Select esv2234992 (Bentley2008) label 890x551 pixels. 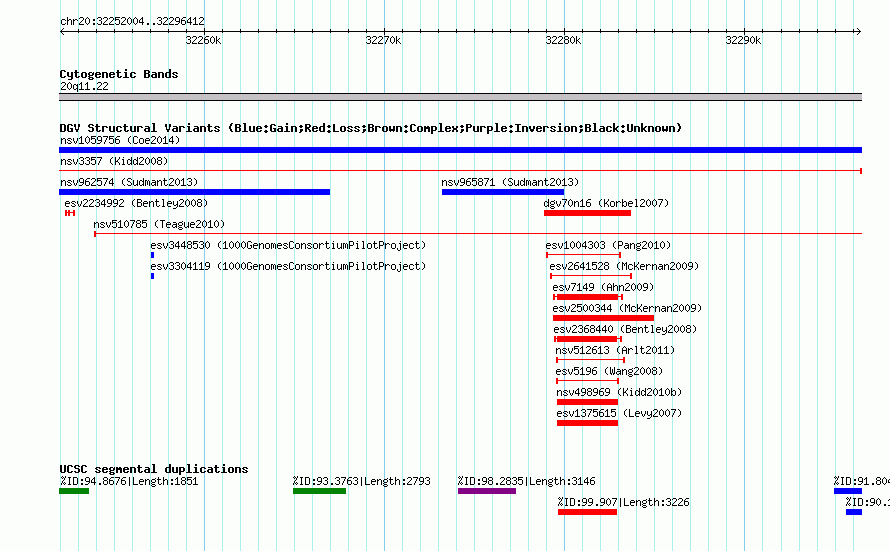click(x=136, y=203)
